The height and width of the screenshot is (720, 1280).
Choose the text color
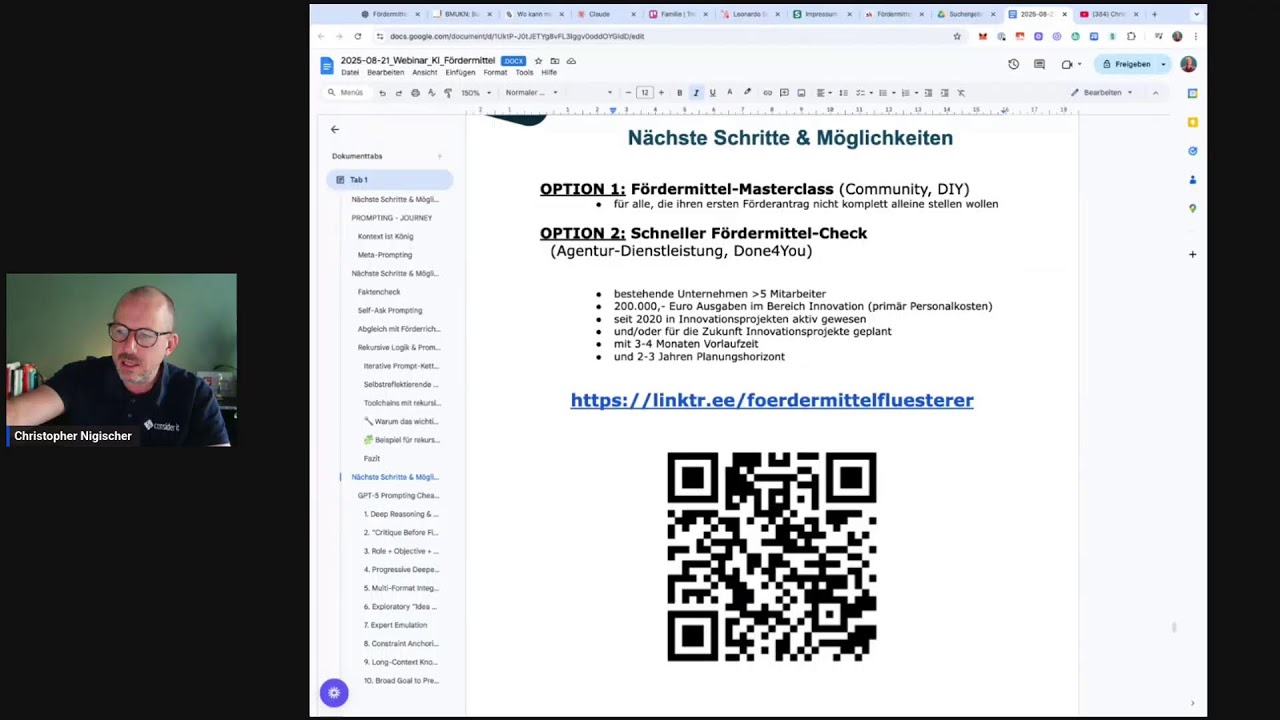coord(729,93)
